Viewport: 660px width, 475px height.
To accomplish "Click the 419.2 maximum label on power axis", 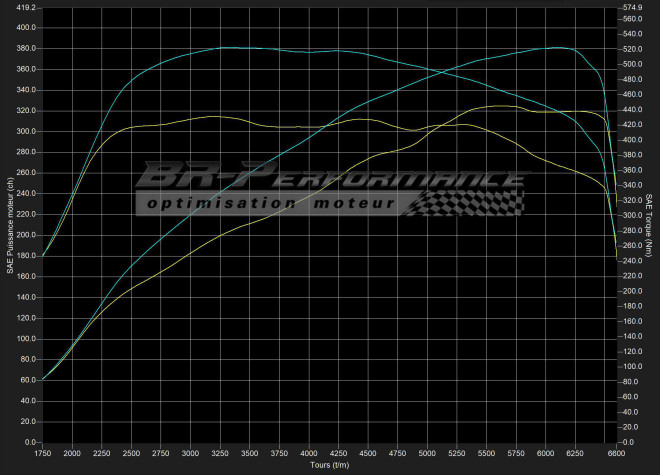I will point(25,7).
